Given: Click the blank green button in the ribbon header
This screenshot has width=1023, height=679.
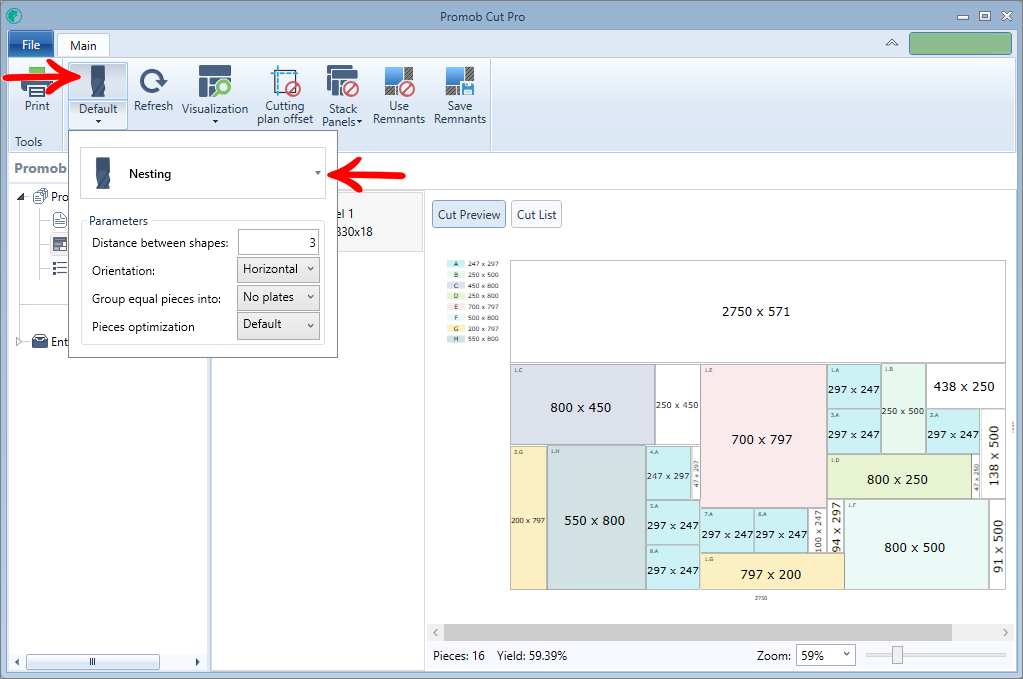Looking at the screenshot, I should 960,44.
